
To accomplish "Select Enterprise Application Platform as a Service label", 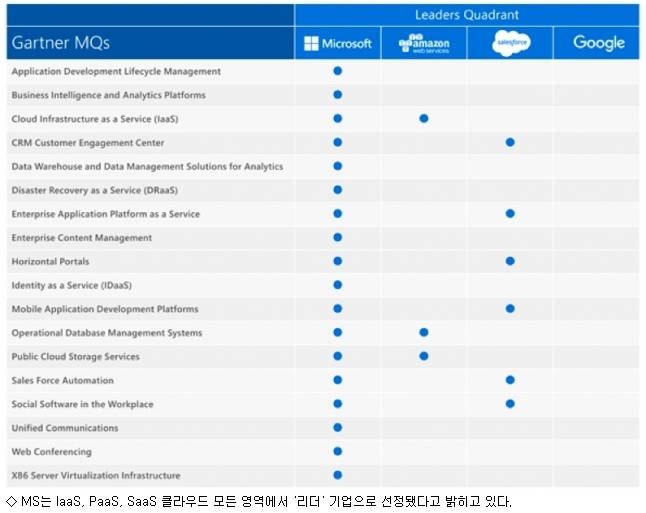I will pyautogui.click(x=105, y=214).
